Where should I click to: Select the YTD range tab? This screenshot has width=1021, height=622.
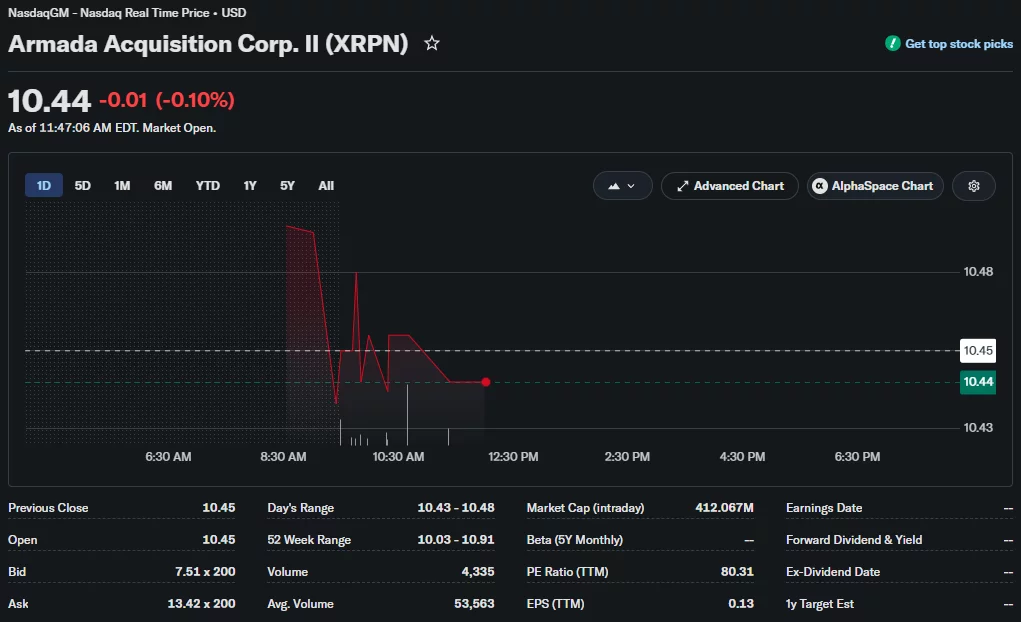pos(208,186)
